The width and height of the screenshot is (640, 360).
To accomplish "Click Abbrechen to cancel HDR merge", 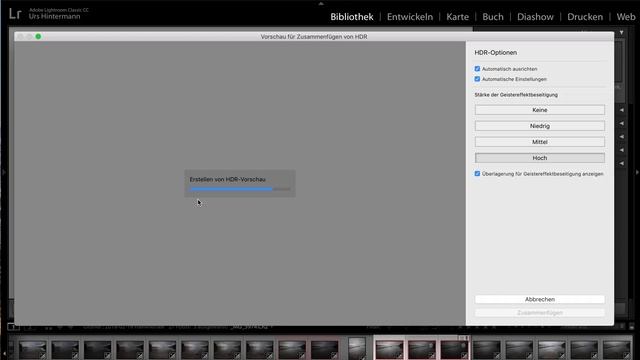I will tap(540, 299).
